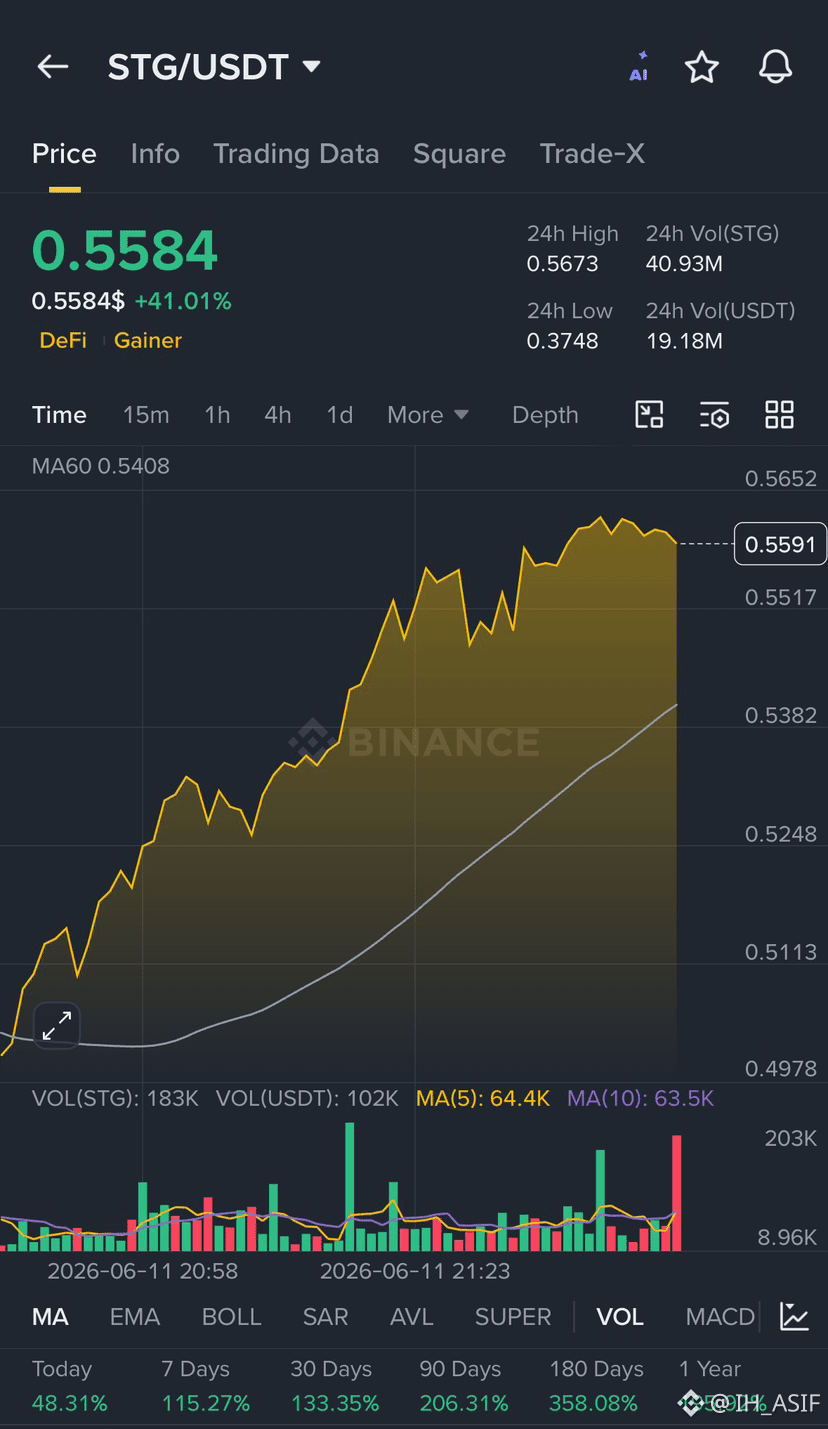Tap the 24h Vol(USDT) 19.18M value
The width and height of the screenshot is (828, 1429).
pyautogui.click(x=684, y=341)
